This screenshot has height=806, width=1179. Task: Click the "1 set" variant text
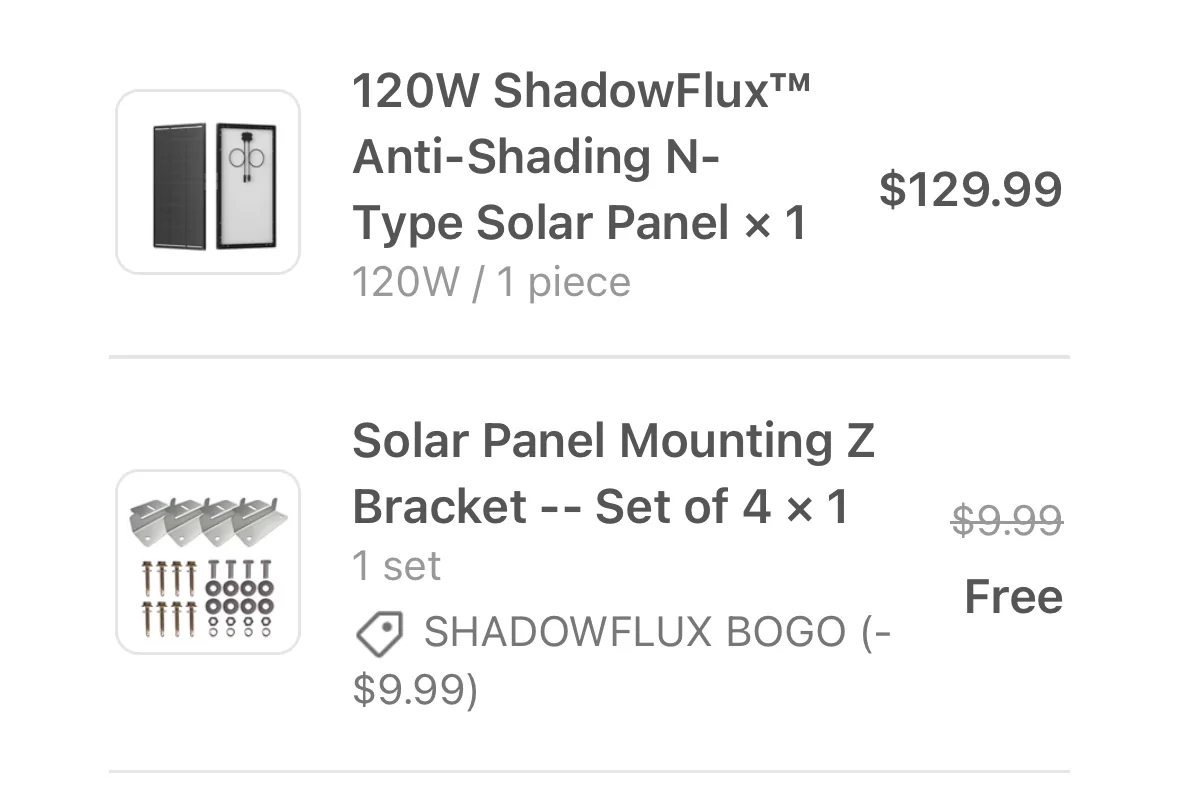[396, 566]
